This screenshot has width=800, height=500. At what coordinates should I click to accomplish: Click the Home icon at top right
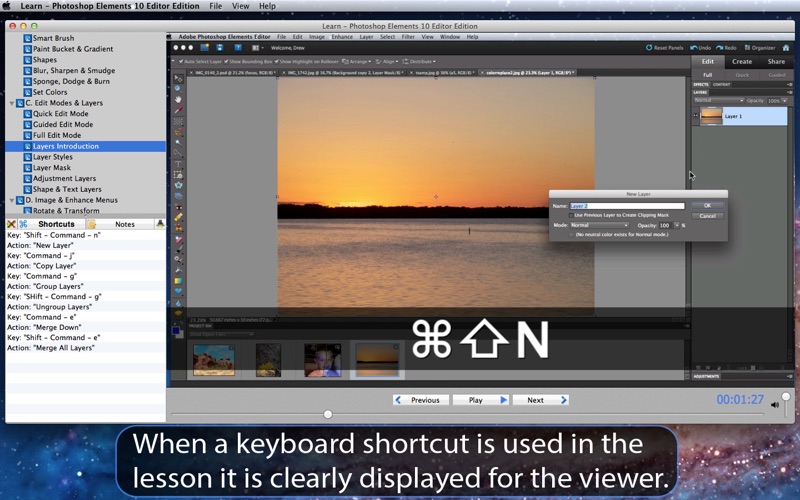tap(786, 47)
